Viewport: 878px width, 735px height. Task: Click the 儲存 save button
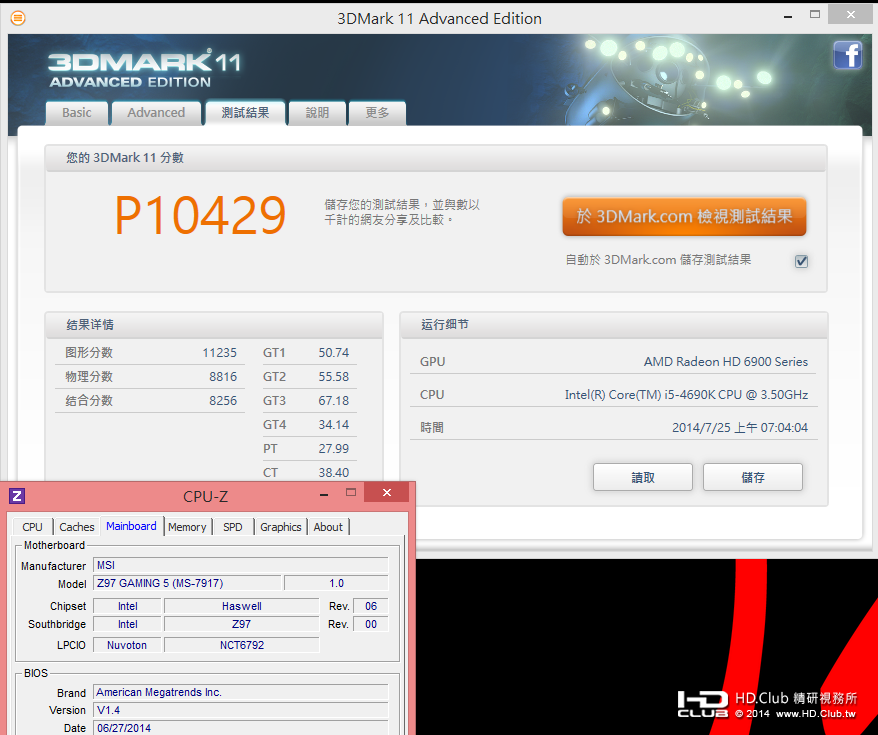coord(753,477)
